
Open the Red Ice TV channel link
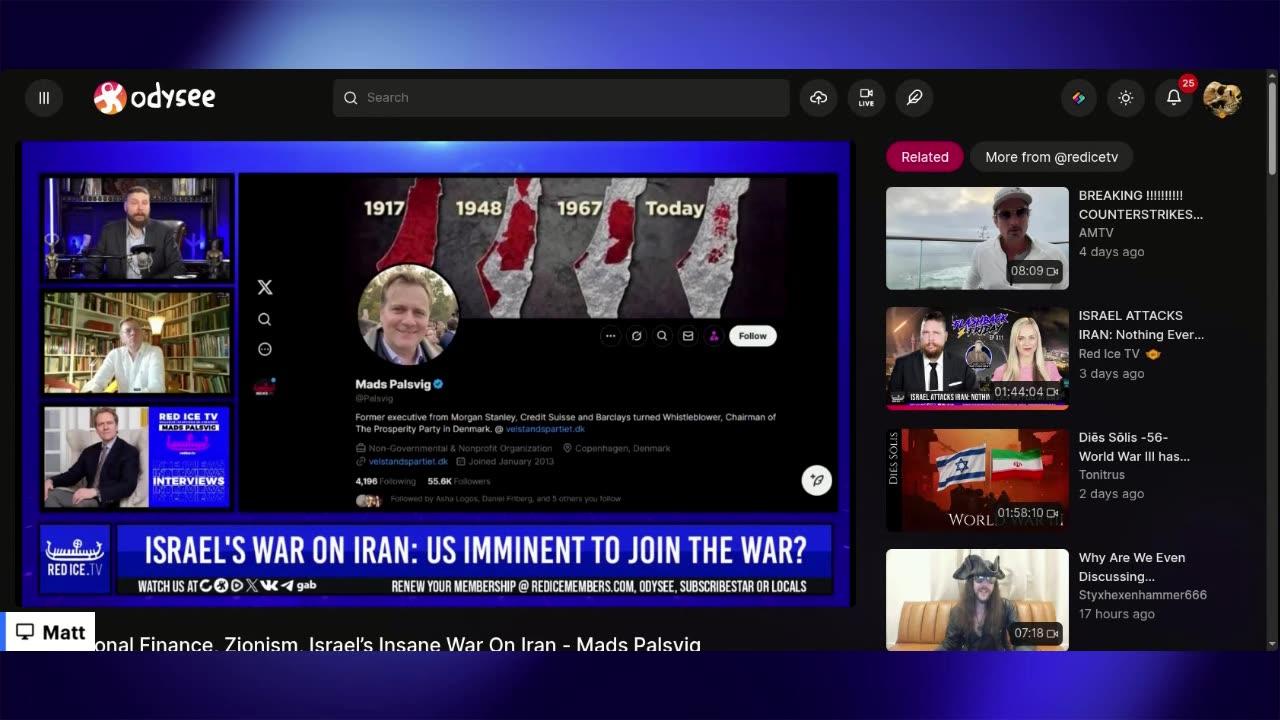tap(1109, 354)
